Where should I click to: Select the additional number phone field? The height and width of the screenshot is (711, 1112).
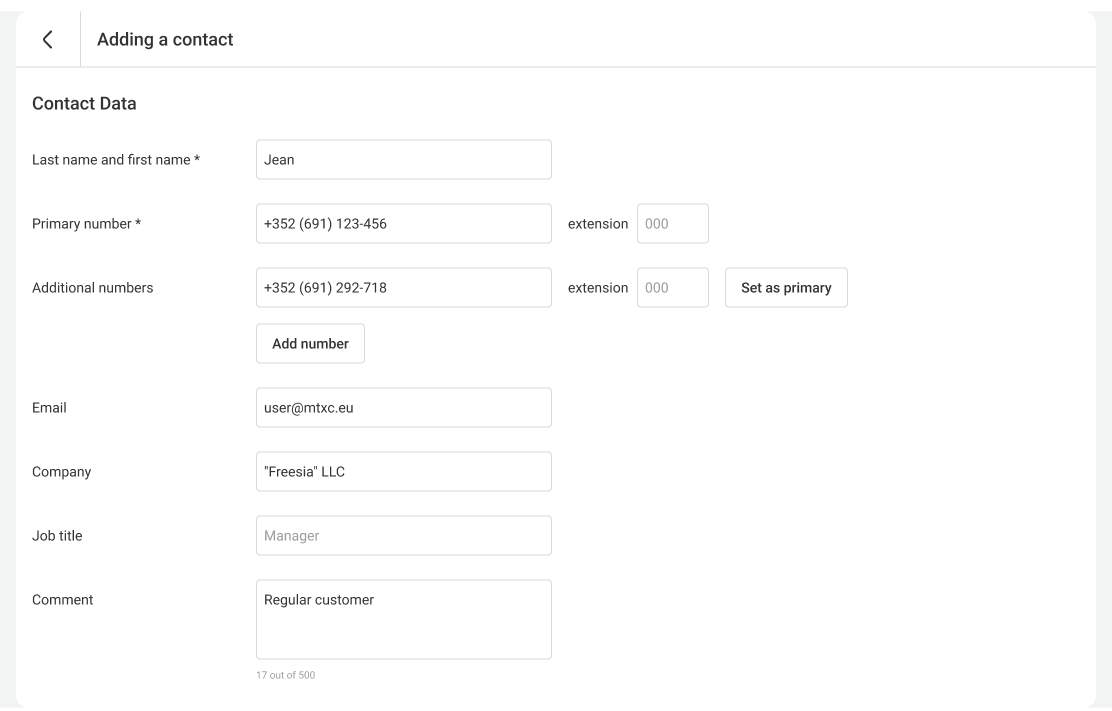pyautogui.click(x=403, y=288)
